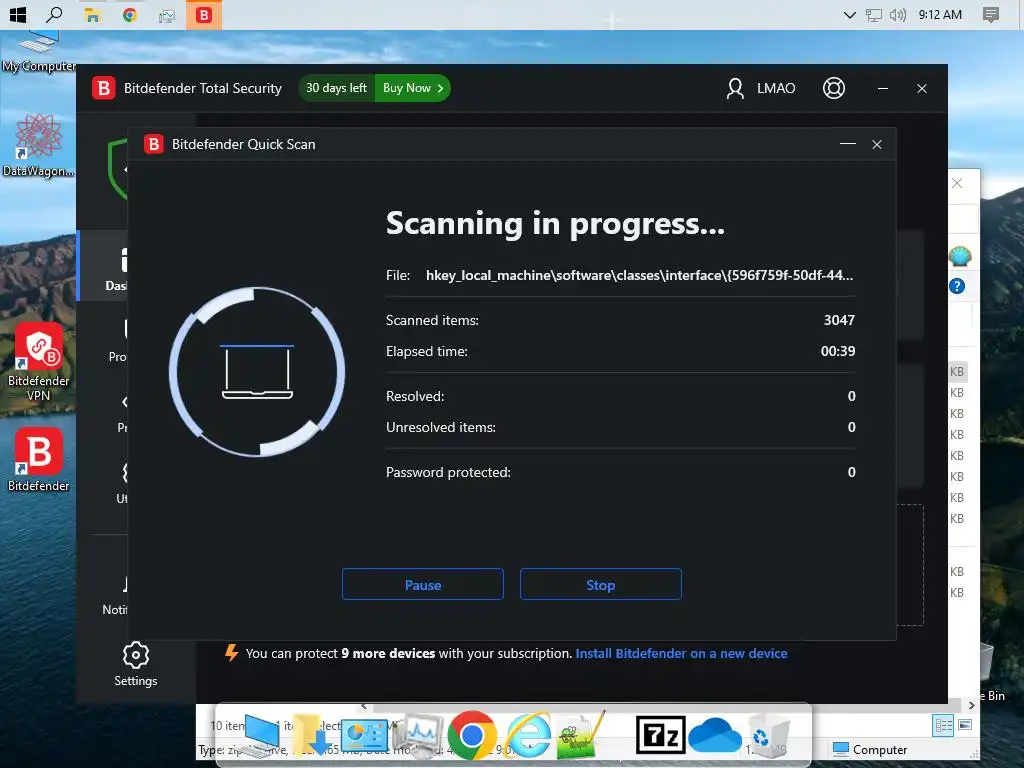
Task: Close the background Explorer panel
Action: click(957, 184)
